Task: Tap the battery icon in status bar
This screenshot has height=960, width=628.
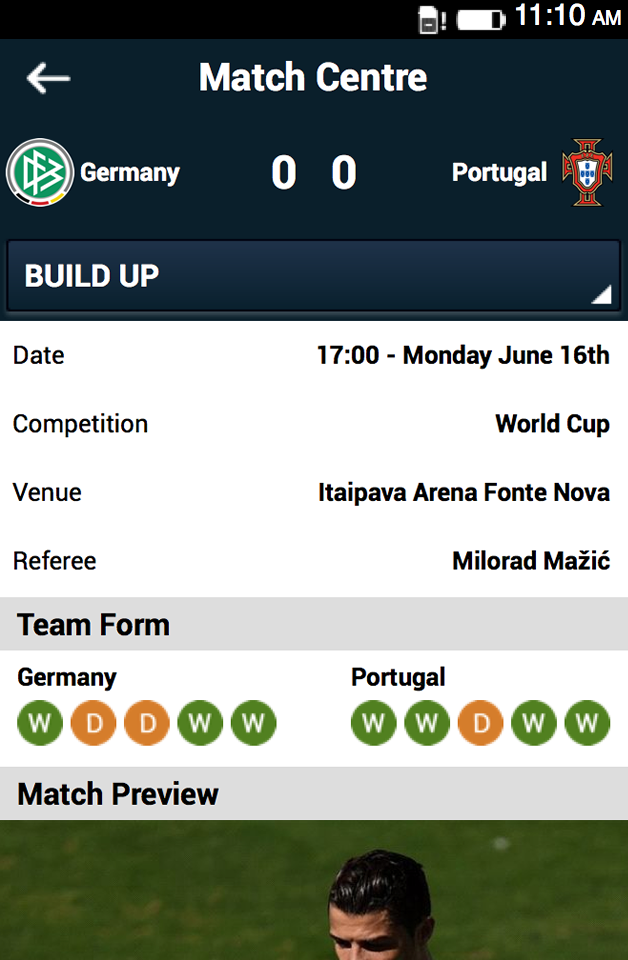Action: [x=480, y=19]
